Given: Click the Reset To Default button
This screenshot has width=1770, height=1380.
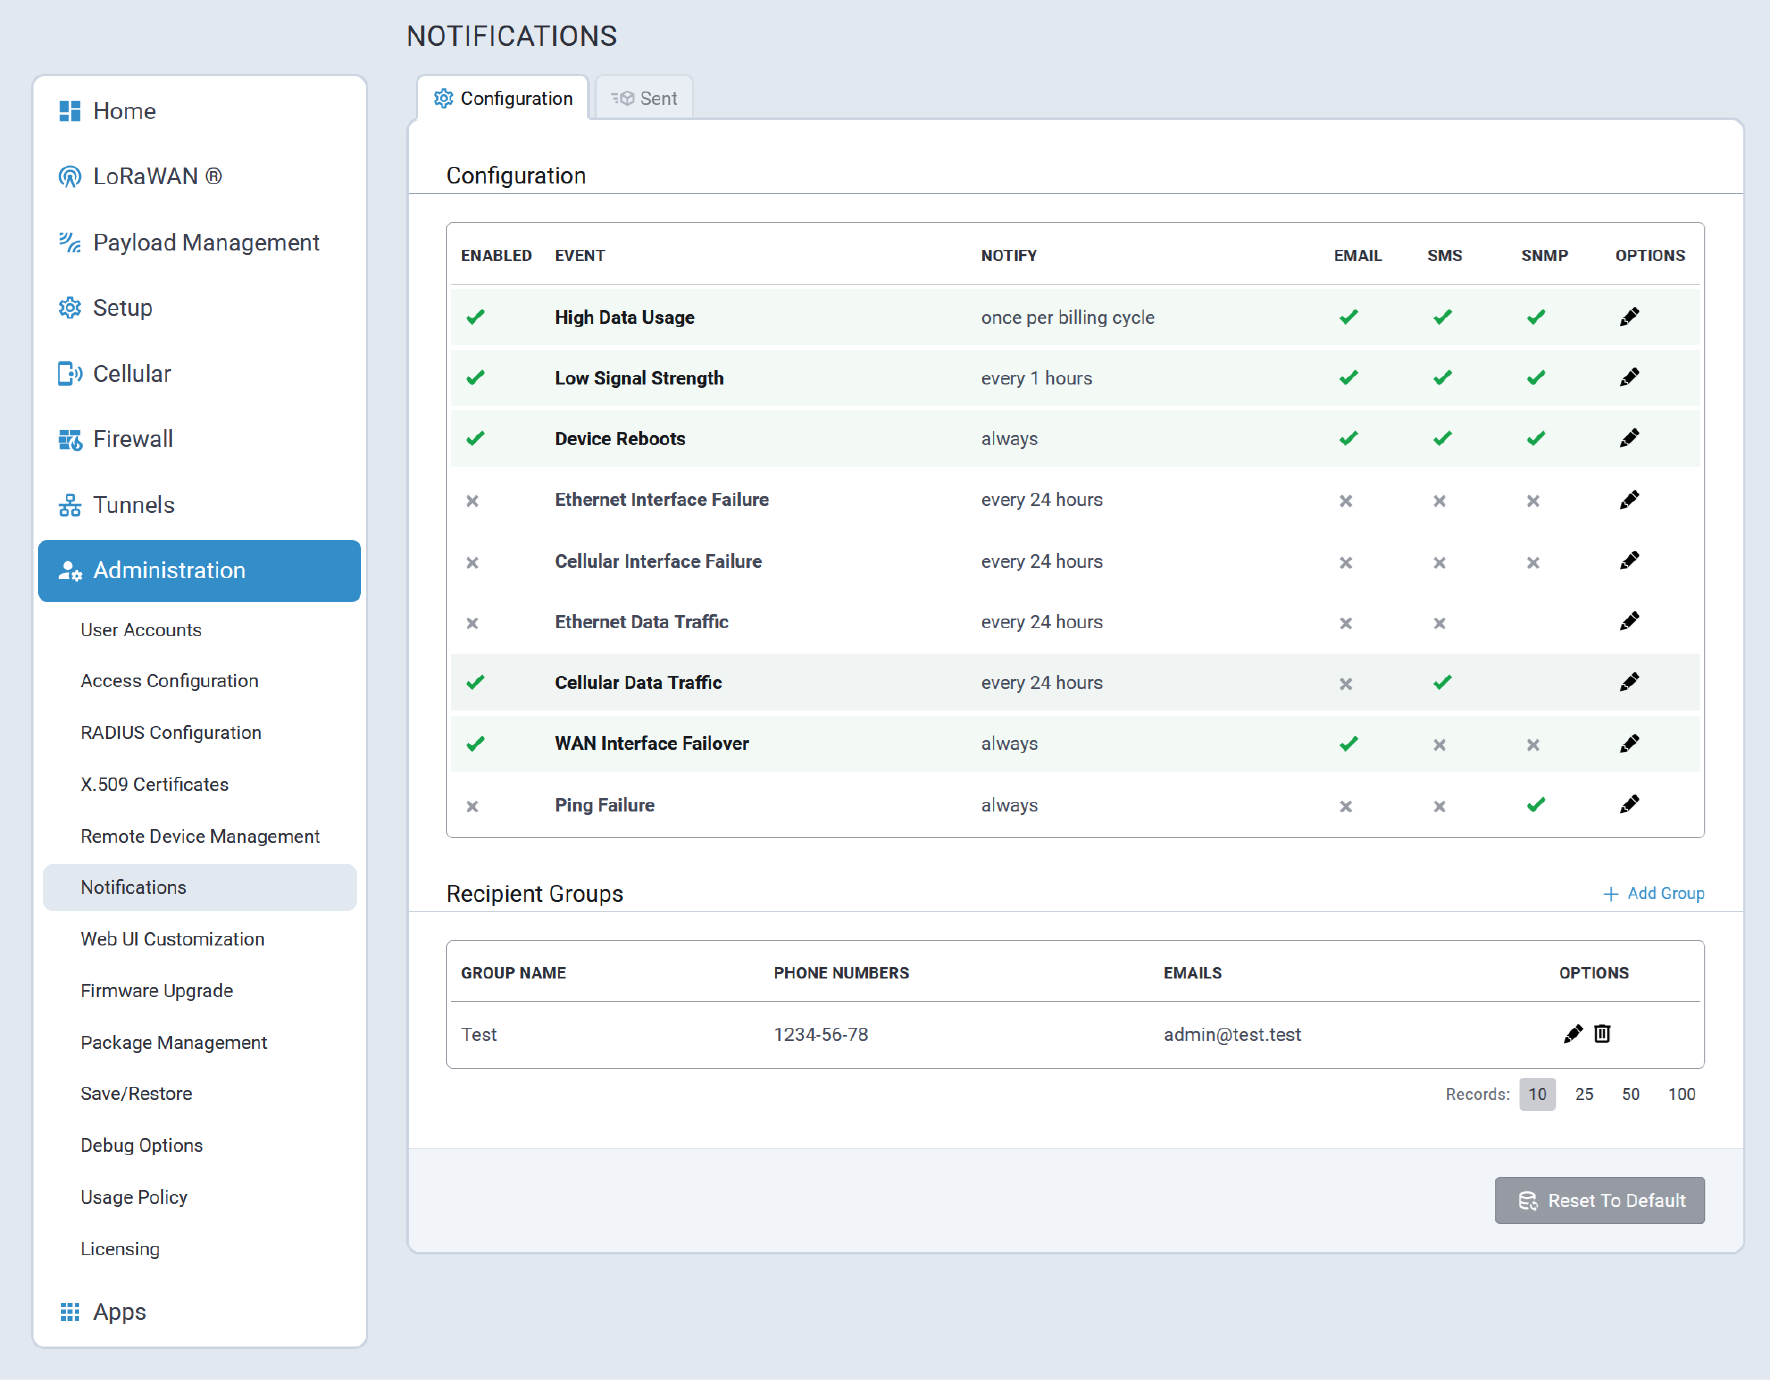Looking at the screenshot, I should [x=1599, y=1200].
